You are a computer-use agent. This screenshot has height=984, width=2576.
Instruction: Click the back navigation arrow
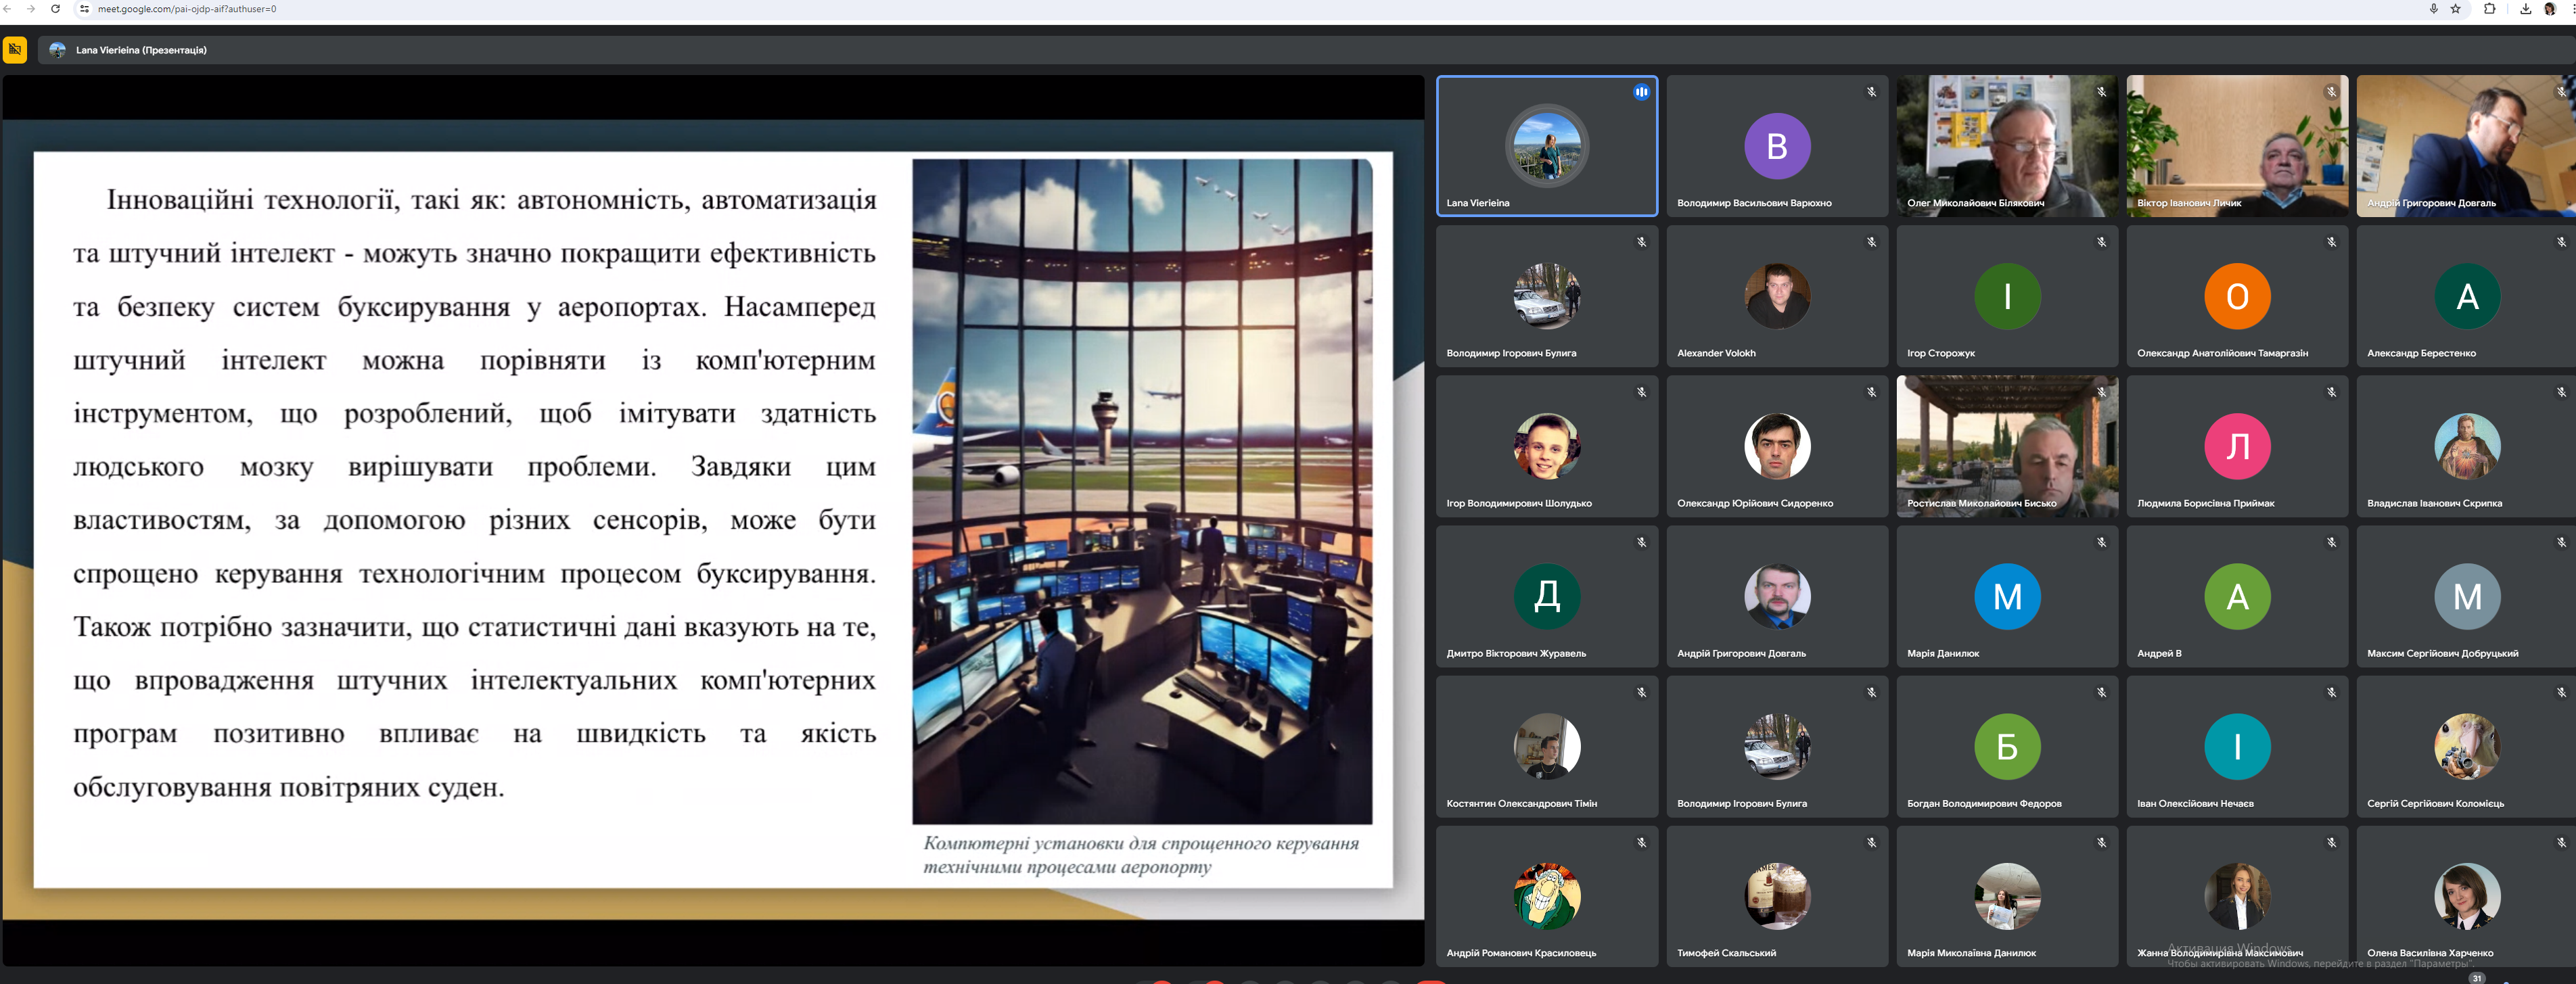click(x=8, y=9)
